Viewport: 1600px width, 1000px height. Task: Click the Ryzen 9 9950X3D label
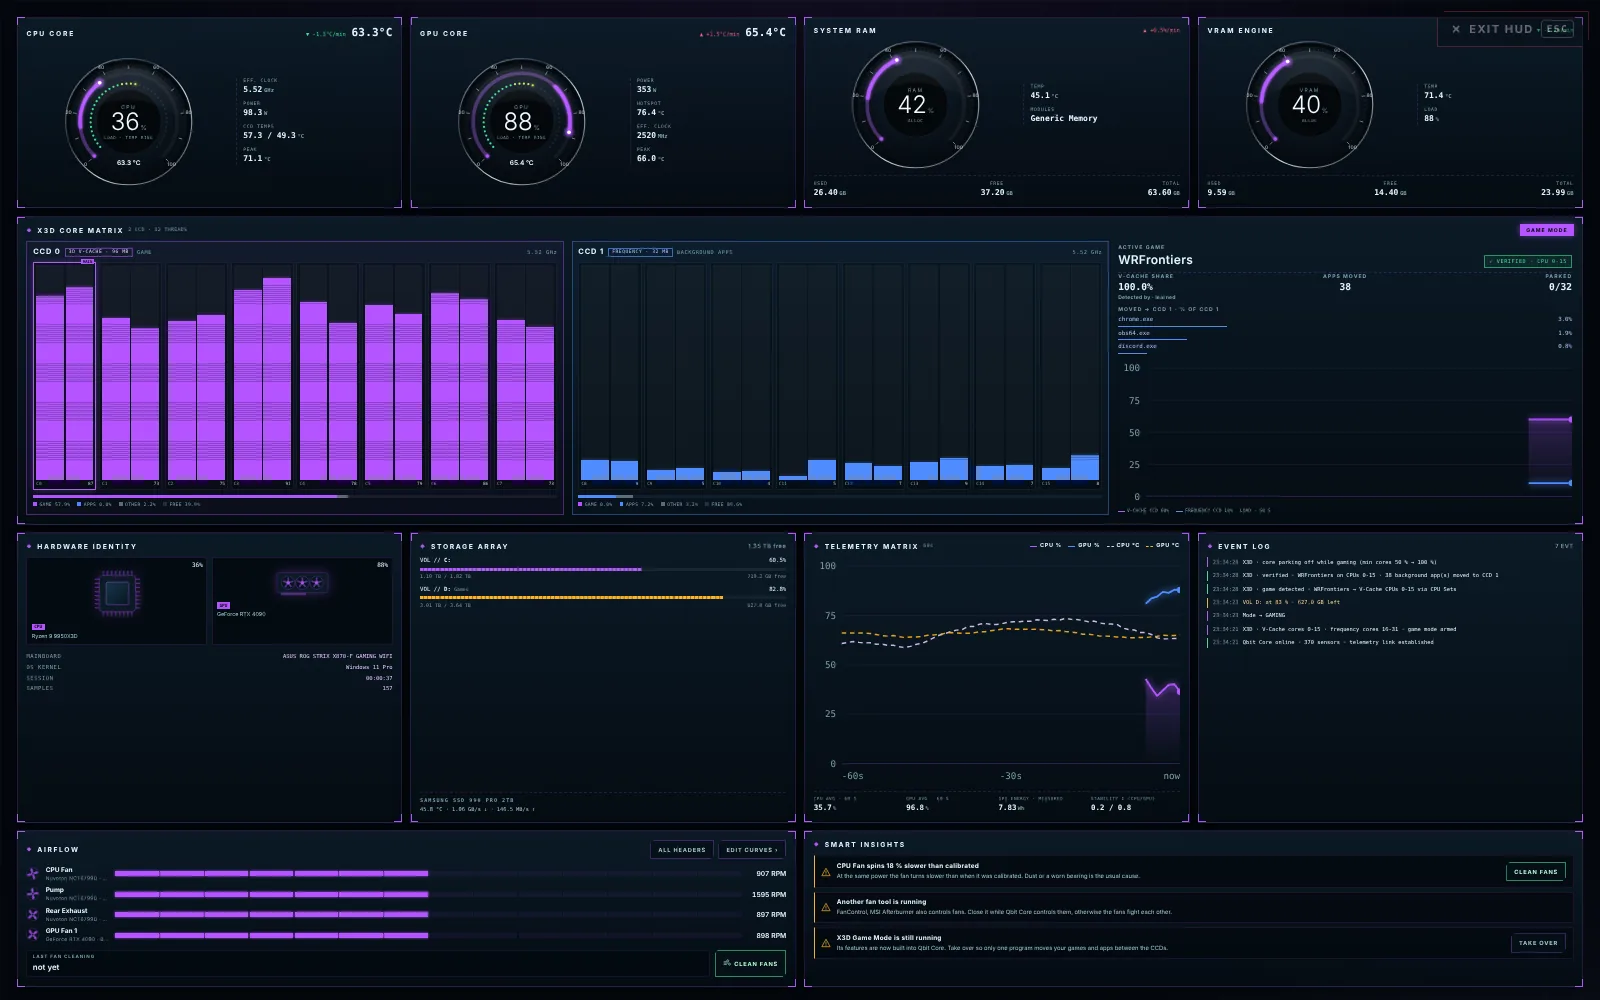[x=54, y=636]
